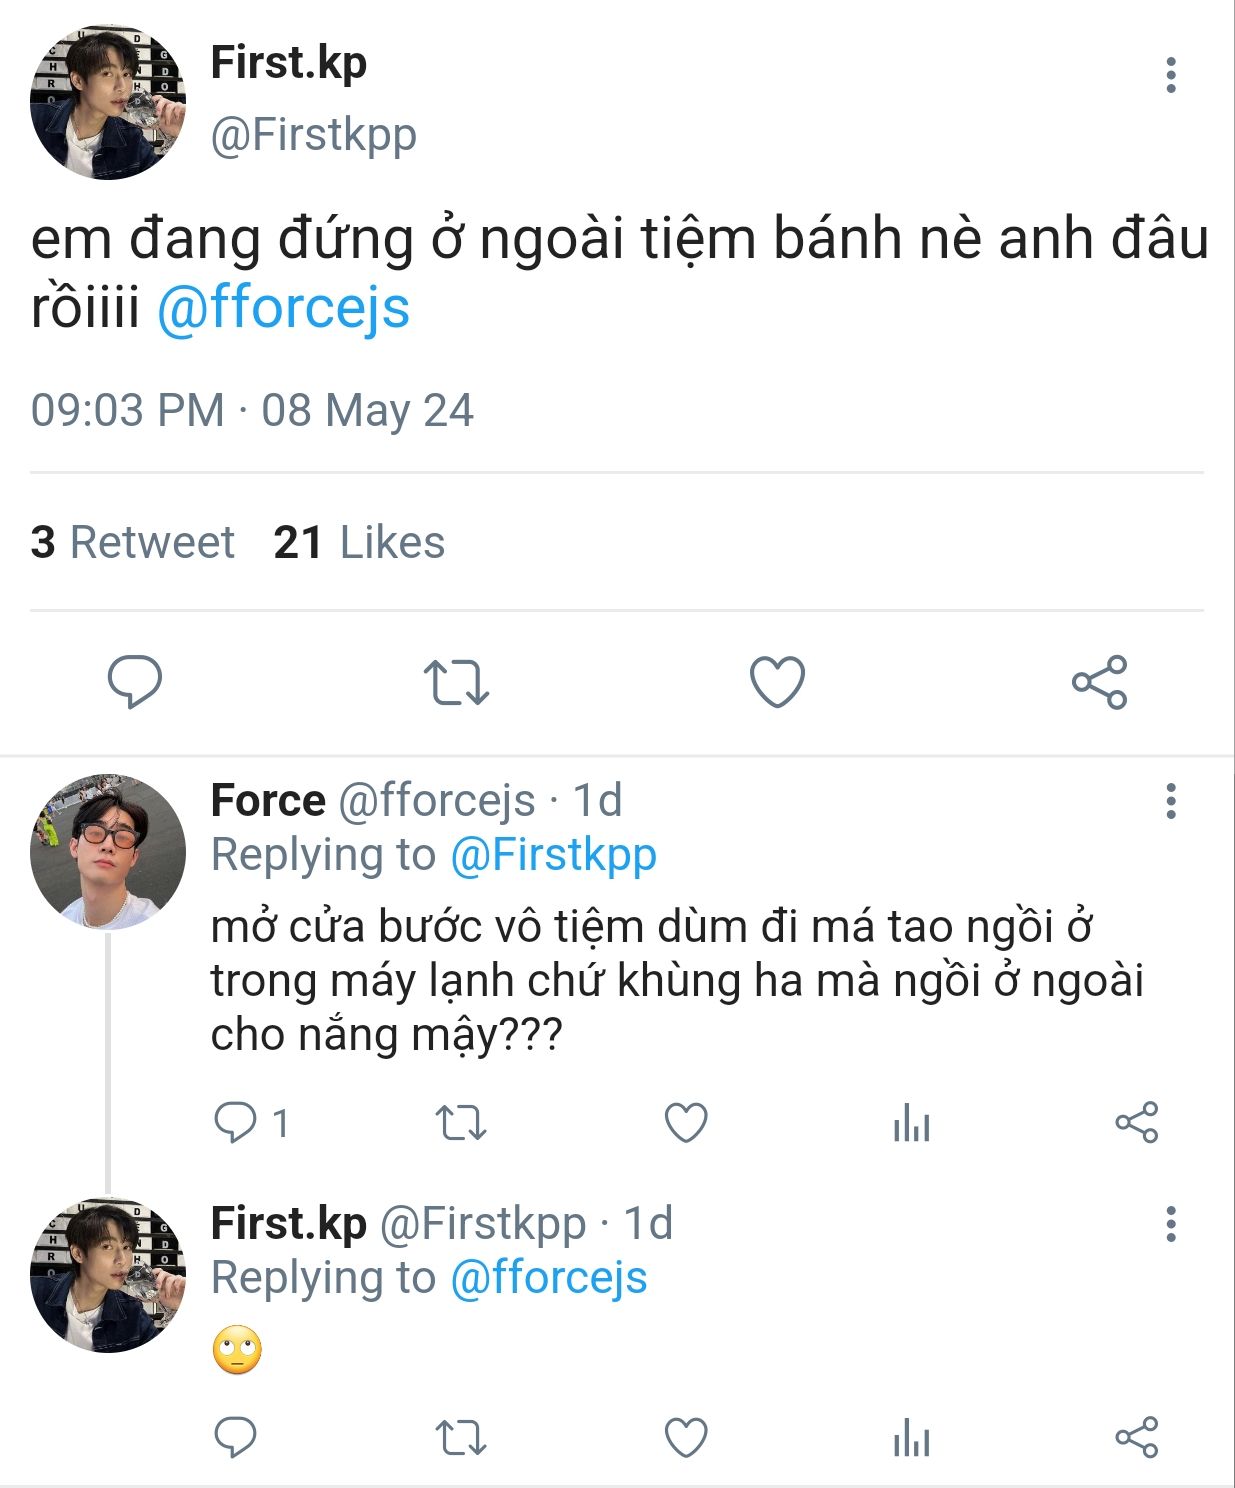Open more options menu on main tweet
The width and height of the screenshot is (1235, 1488).
(1170, 75)
